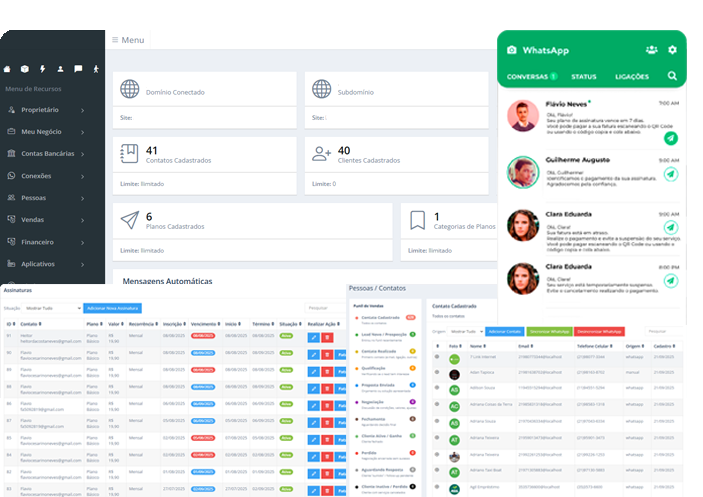The height and width of the screenshot is (497, 703).
Task: Switch to the STATUS tab in WhatsApp
Action: point(583,76)
